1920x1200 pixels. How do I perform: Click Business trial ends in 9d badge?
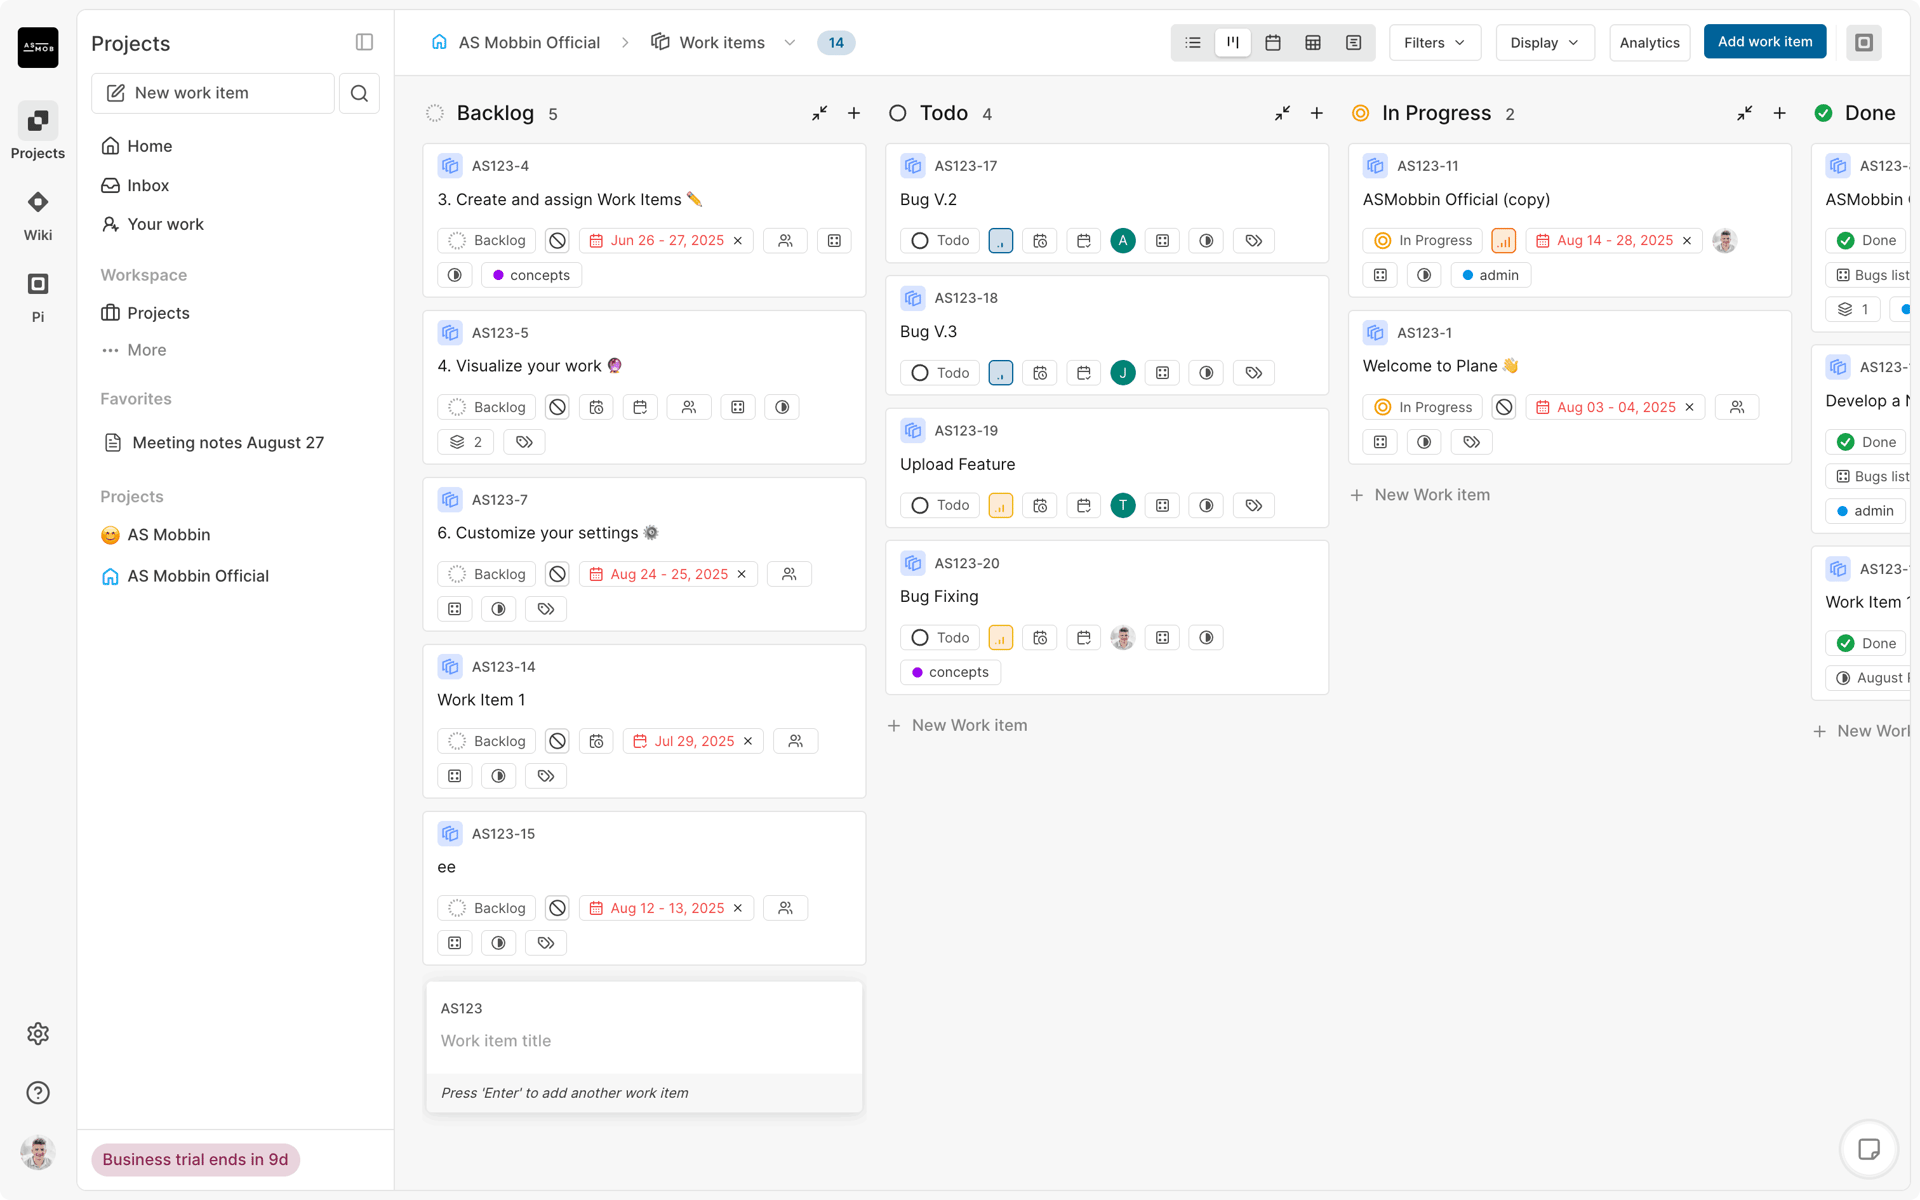195,1159
